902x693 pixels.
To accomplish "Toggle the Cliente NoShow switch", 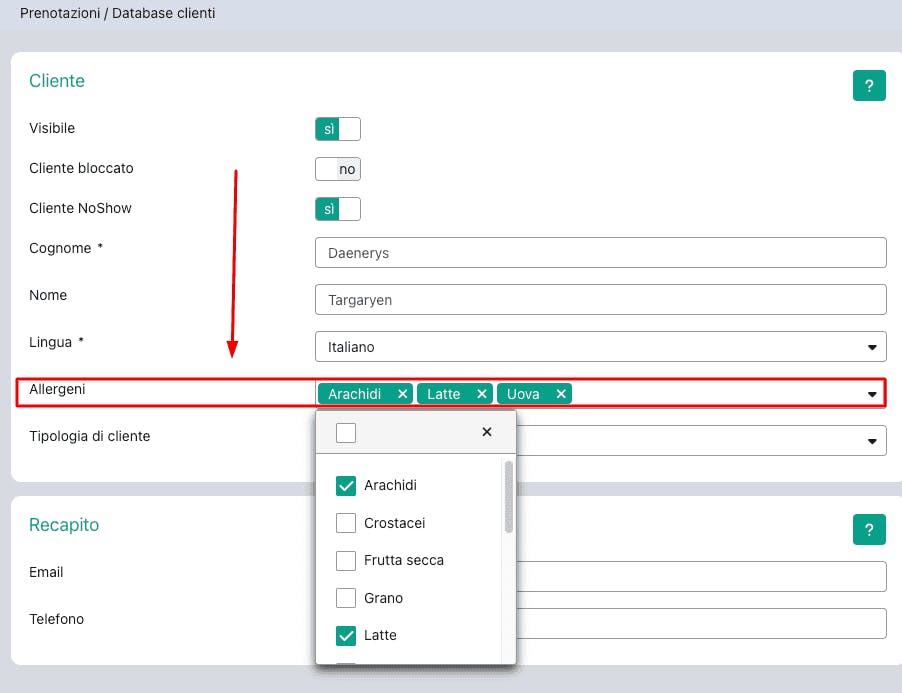I will pos(337,209).
